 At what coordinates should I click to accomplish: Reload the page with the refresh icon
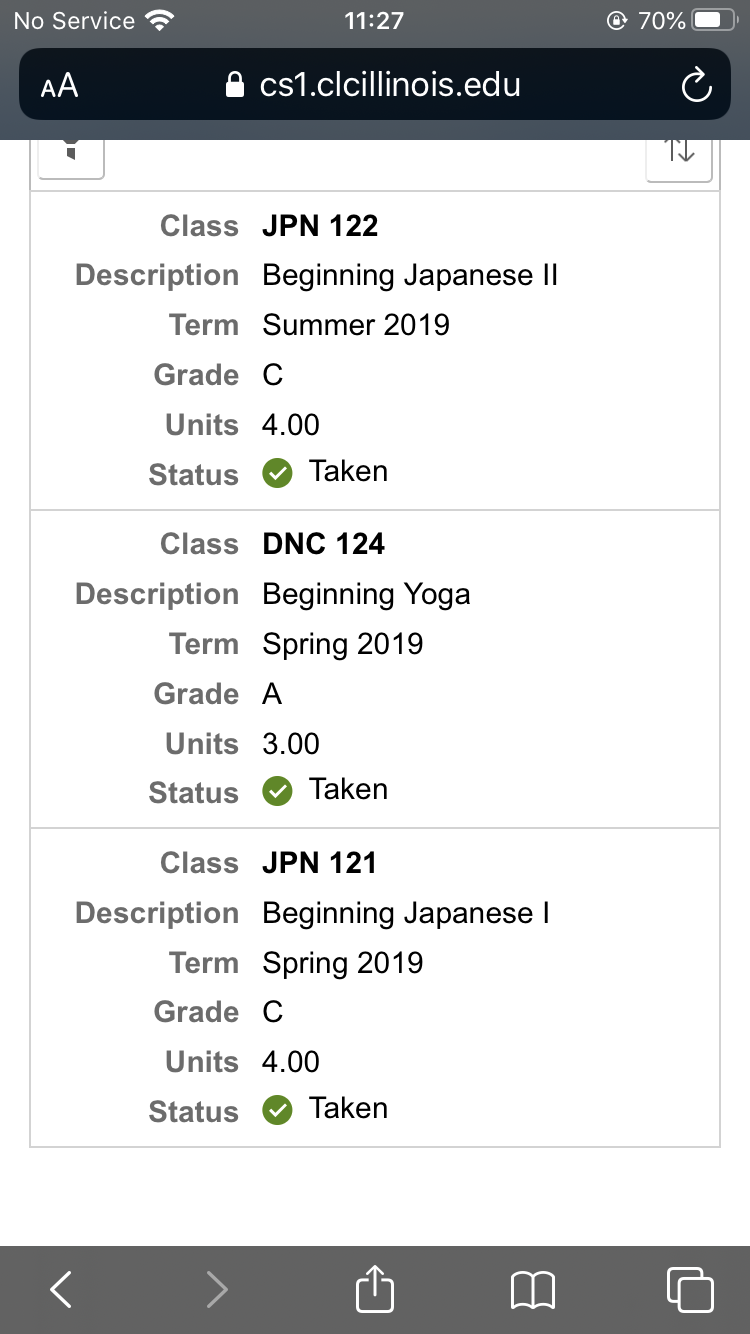pyautogui.click(x=696, y=86)
